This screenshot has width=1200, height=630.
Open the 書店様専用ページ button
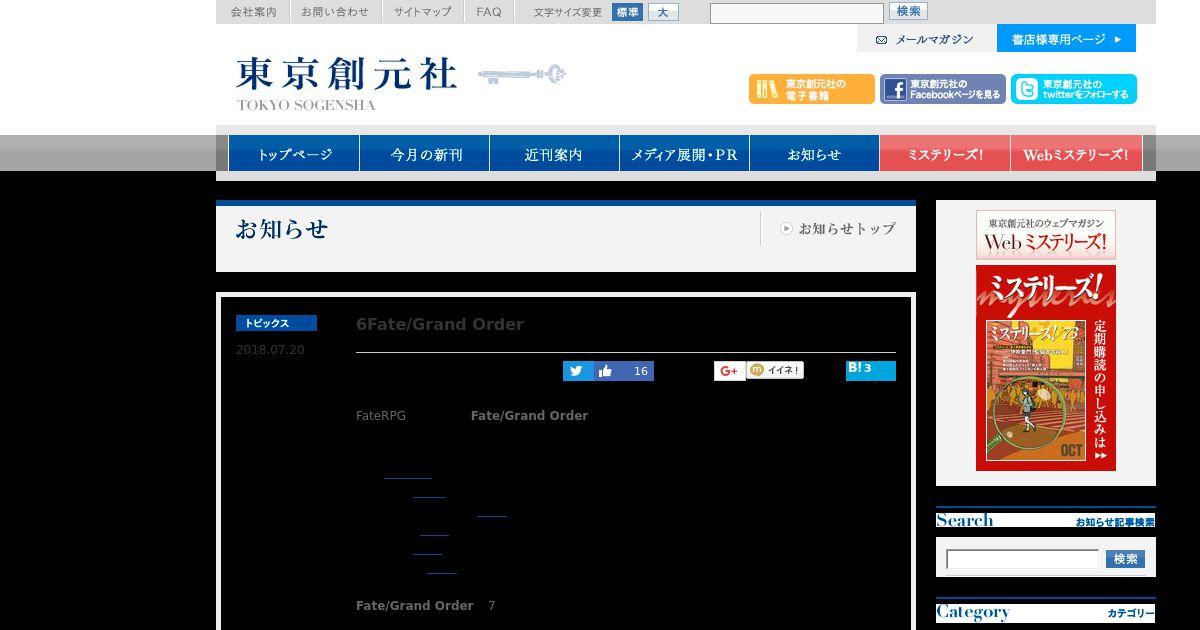click(x=1066, y=38)
